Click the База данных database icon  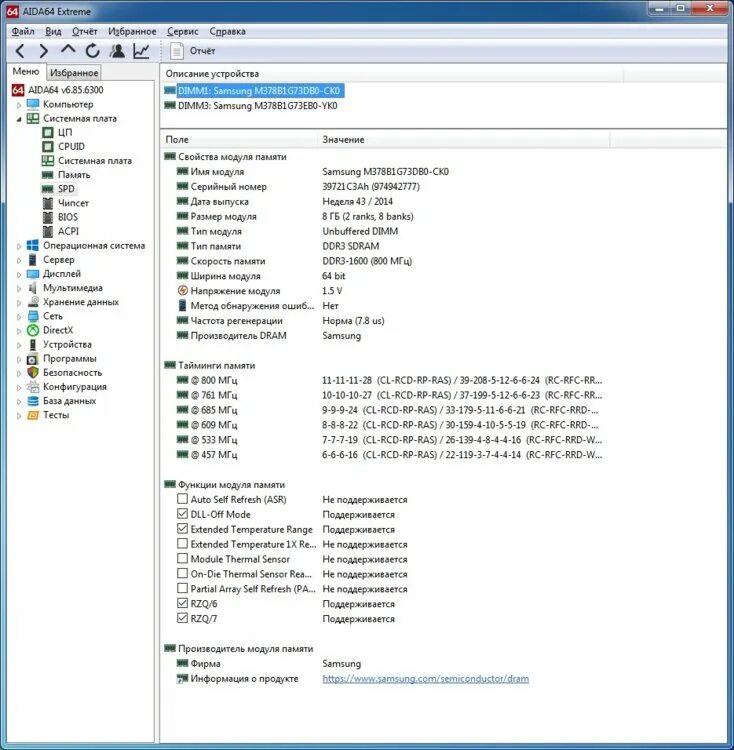pos(33,401)
